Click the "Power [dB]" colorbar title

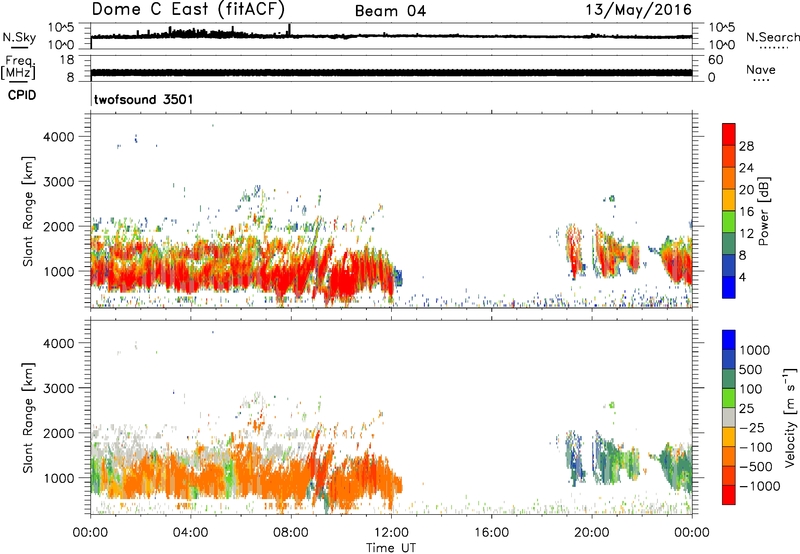coord(763,211)
